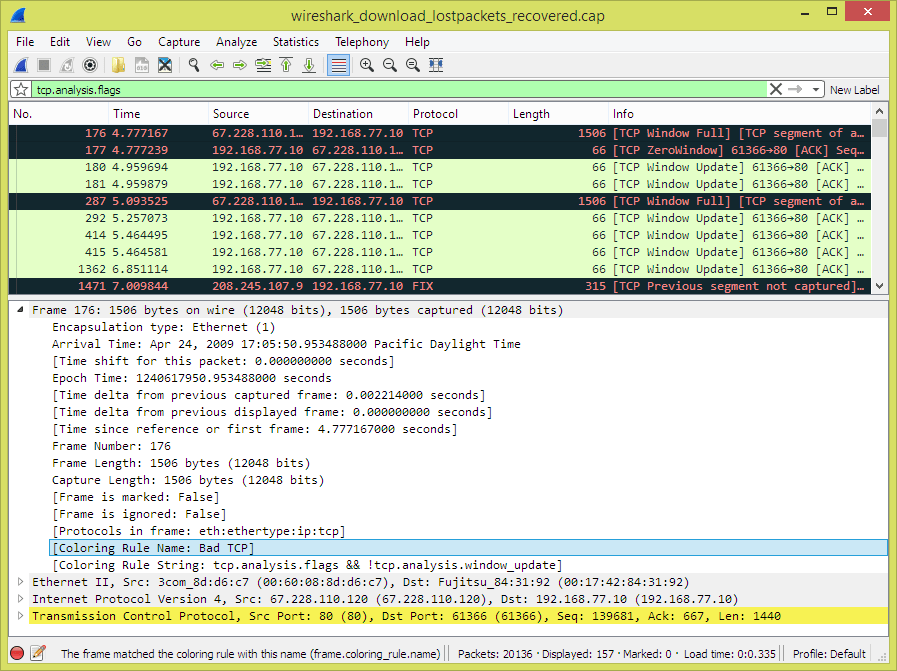Go to the first packet
Viewport: 897px width, 671px height.
point(286,65)
